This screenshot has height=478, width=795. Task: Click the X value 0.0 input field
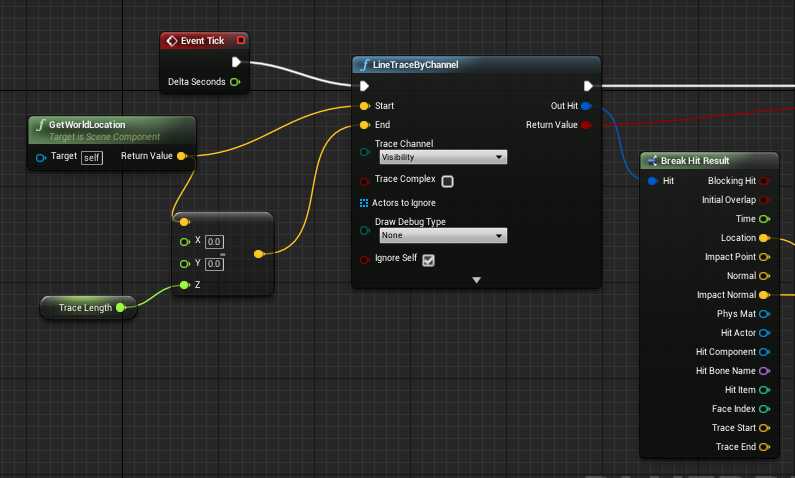(x=214, y=242)
